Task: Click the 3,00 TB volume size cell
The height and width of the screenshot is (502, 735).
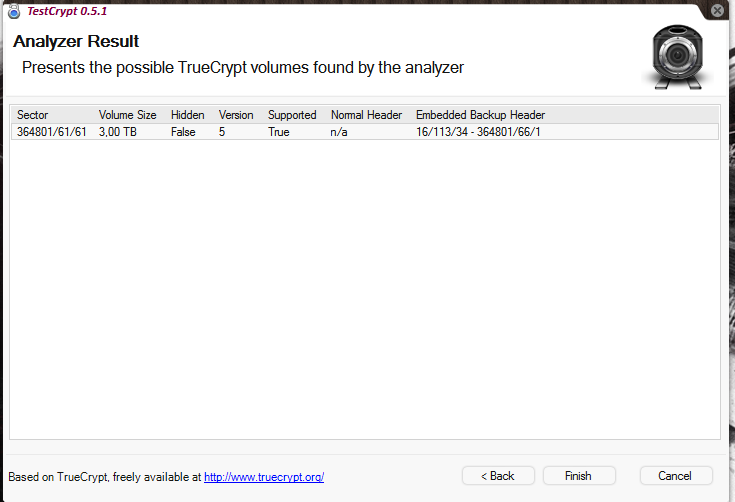Action: click(x=118, y=132)
